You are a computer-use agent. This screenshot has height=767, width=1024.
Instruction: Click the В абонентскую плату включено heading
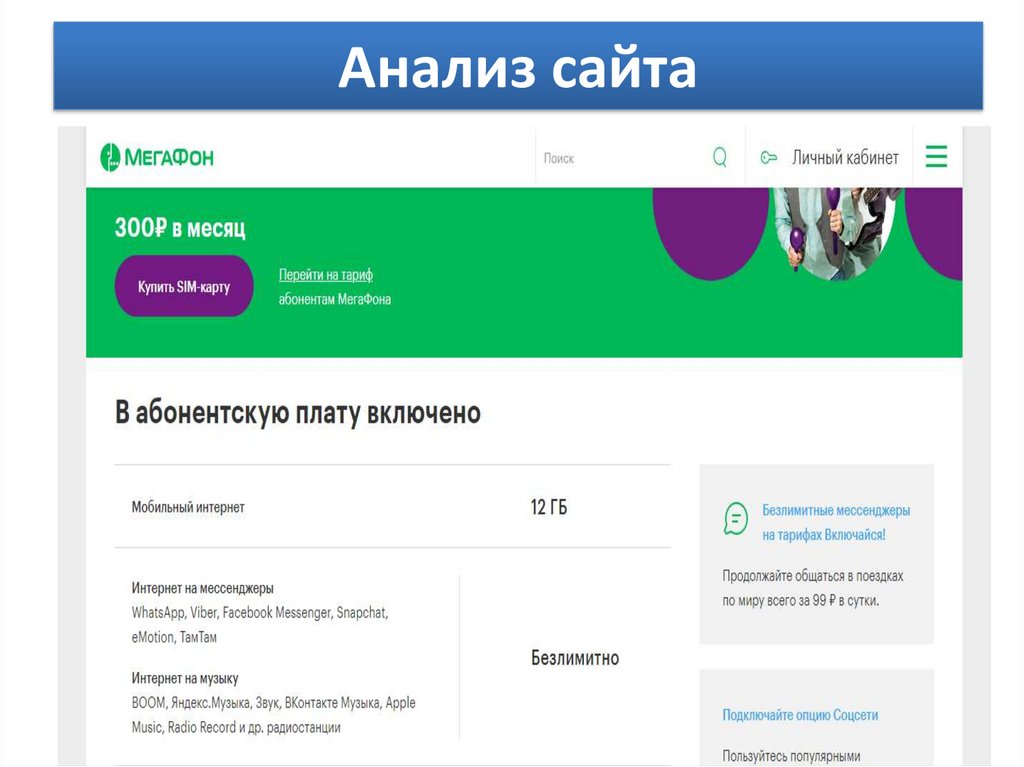(x=298, y=413)
